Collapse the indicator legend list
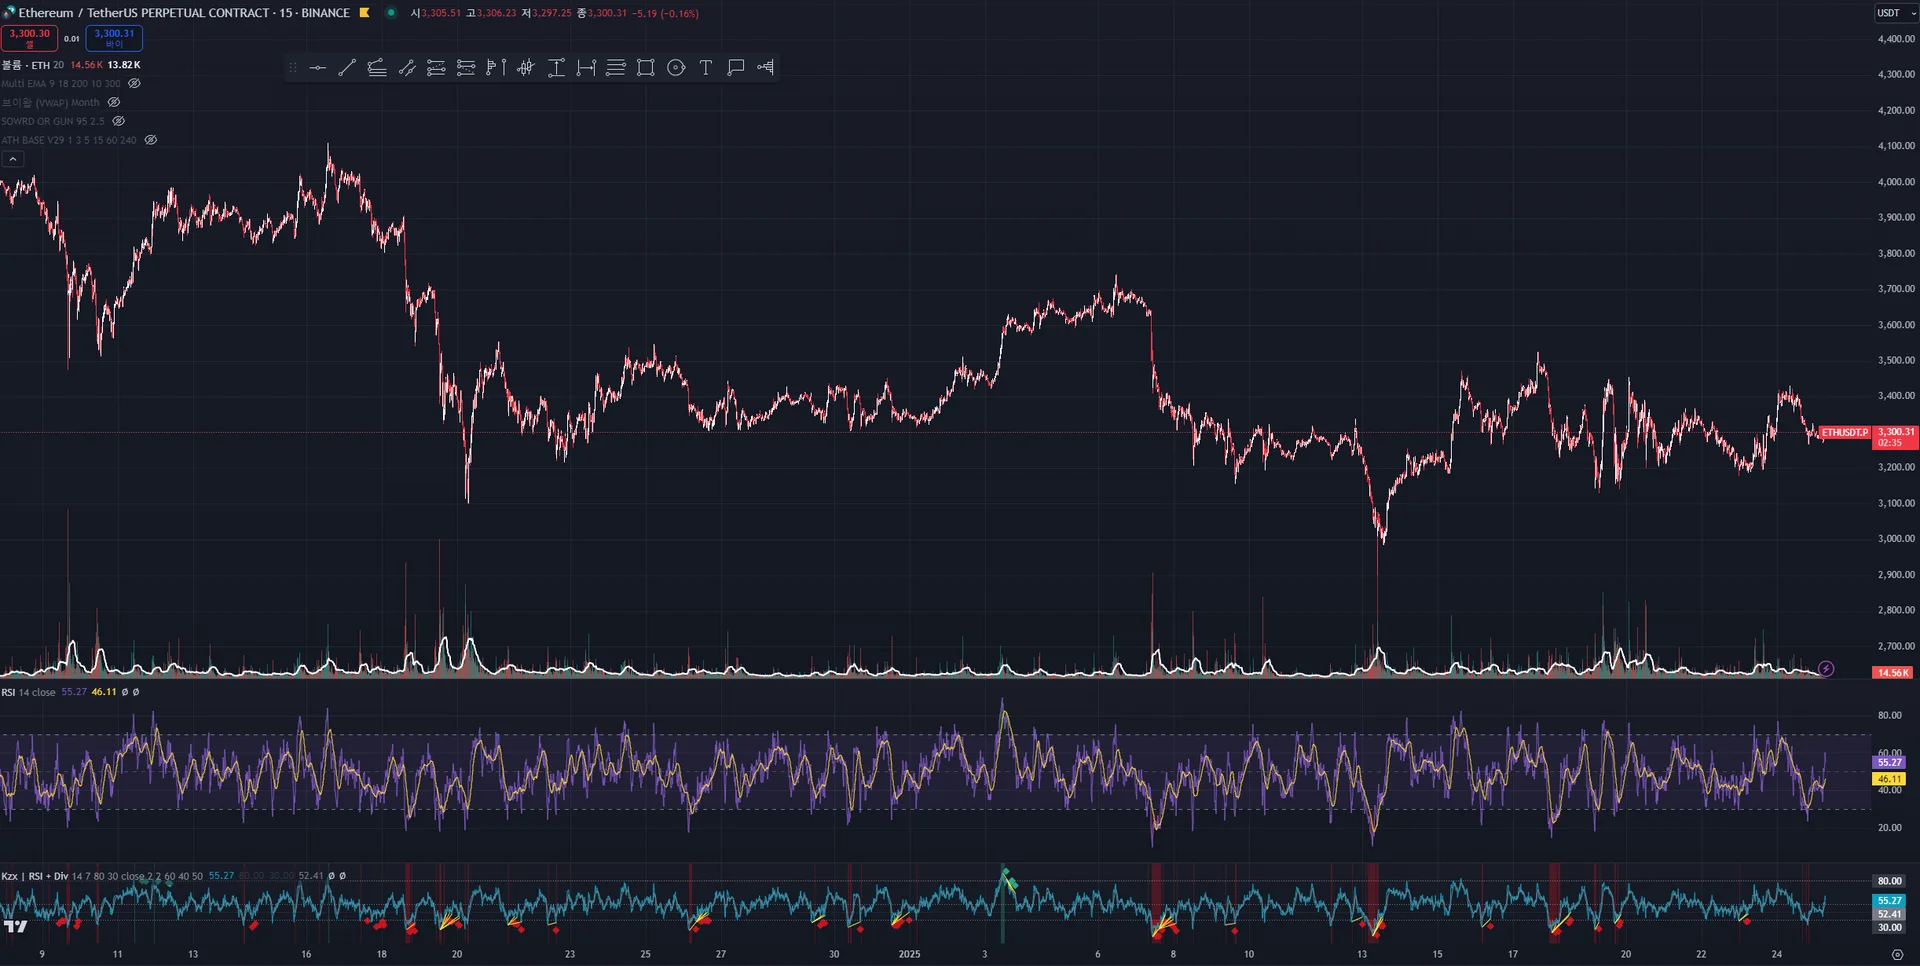This screenshot has width=1920, height=966. point(12,160)
